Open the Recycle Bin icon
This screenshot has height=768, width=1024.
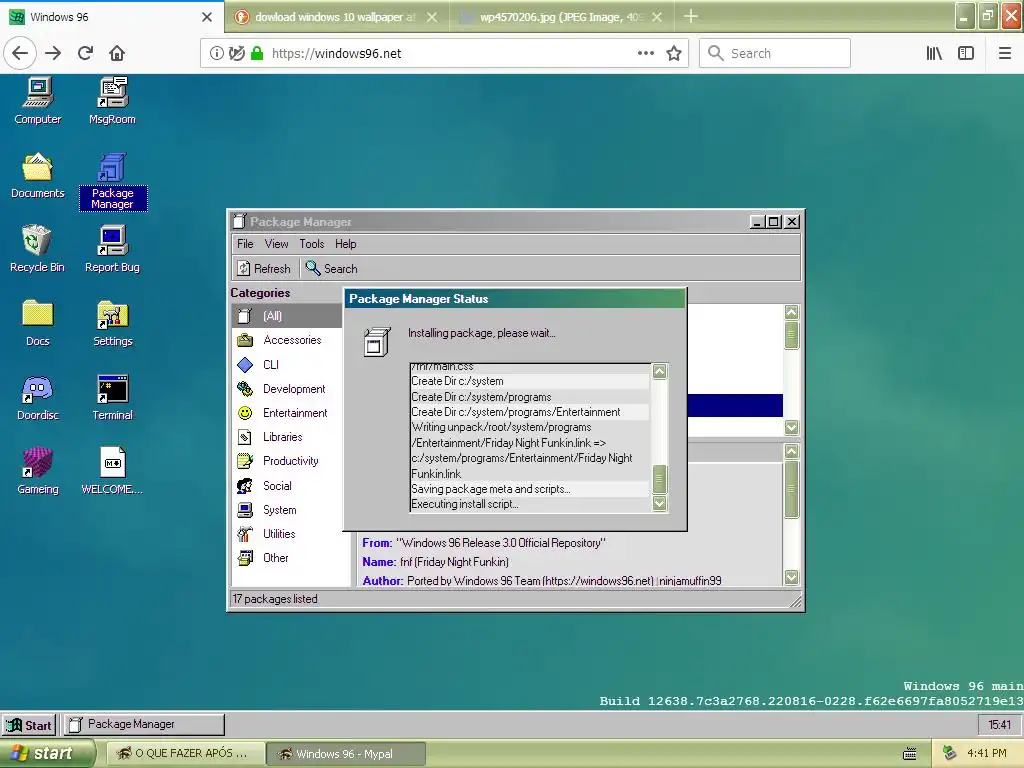coord(37,249)
